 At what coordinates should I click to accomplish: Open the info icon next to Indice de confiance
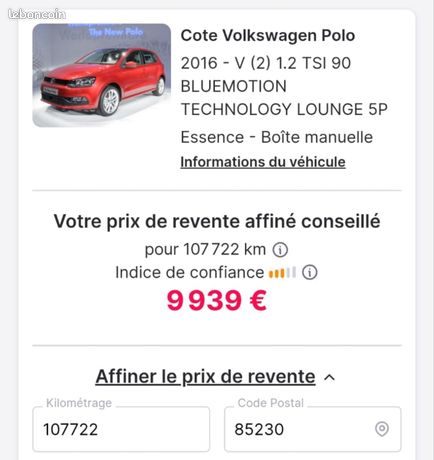(x=310, y=272)
